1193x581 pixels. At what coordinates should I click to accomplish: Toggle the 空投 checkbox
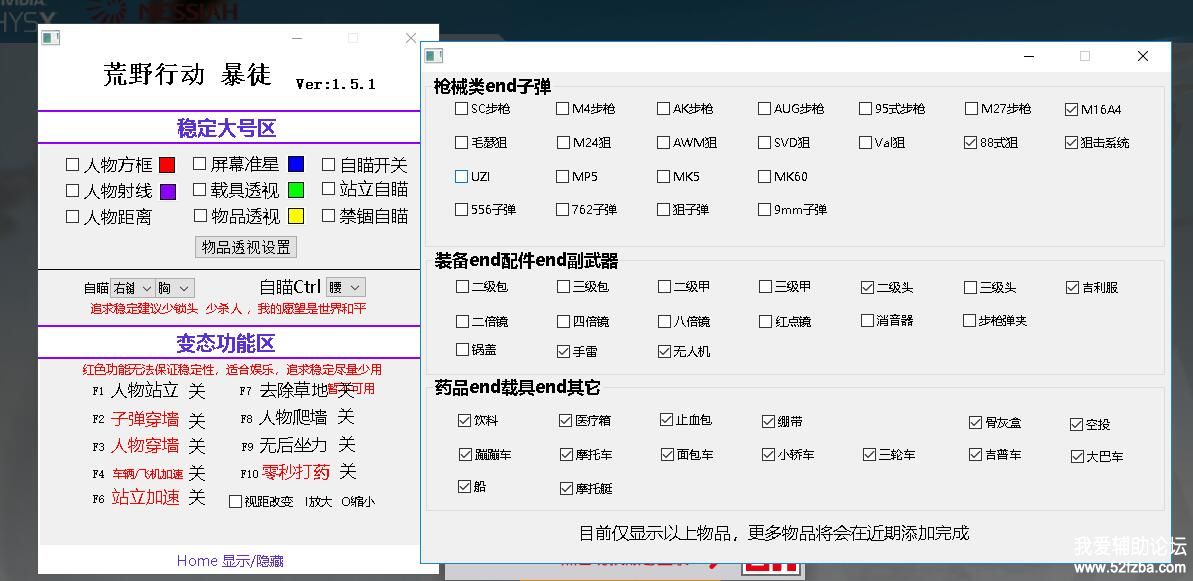pyautogui.click(x=1077, y=424)
